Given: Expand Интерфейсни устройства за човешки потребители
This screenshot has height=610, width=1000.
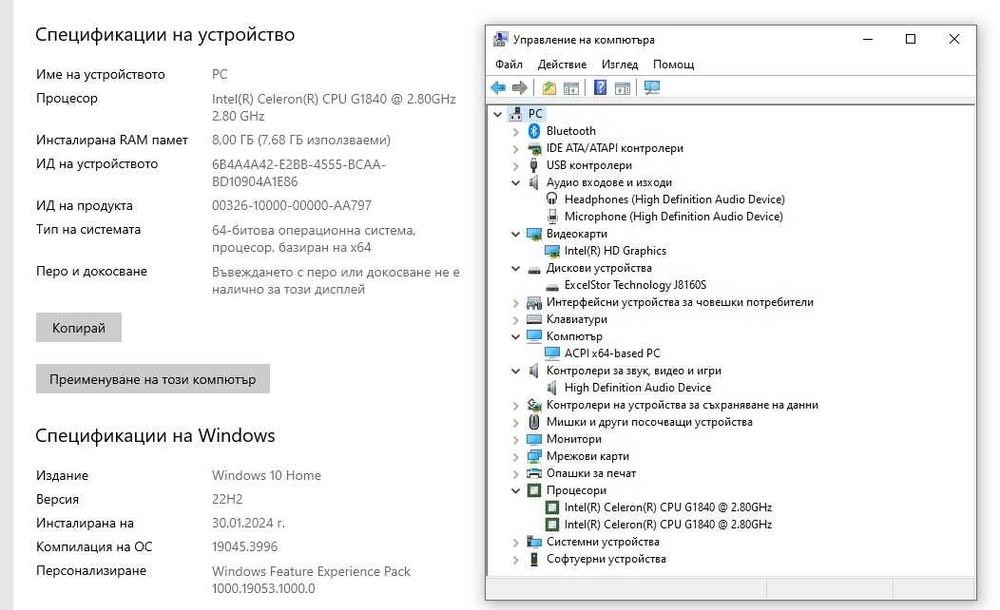Looking at the screenshot, I should point(516,302).
